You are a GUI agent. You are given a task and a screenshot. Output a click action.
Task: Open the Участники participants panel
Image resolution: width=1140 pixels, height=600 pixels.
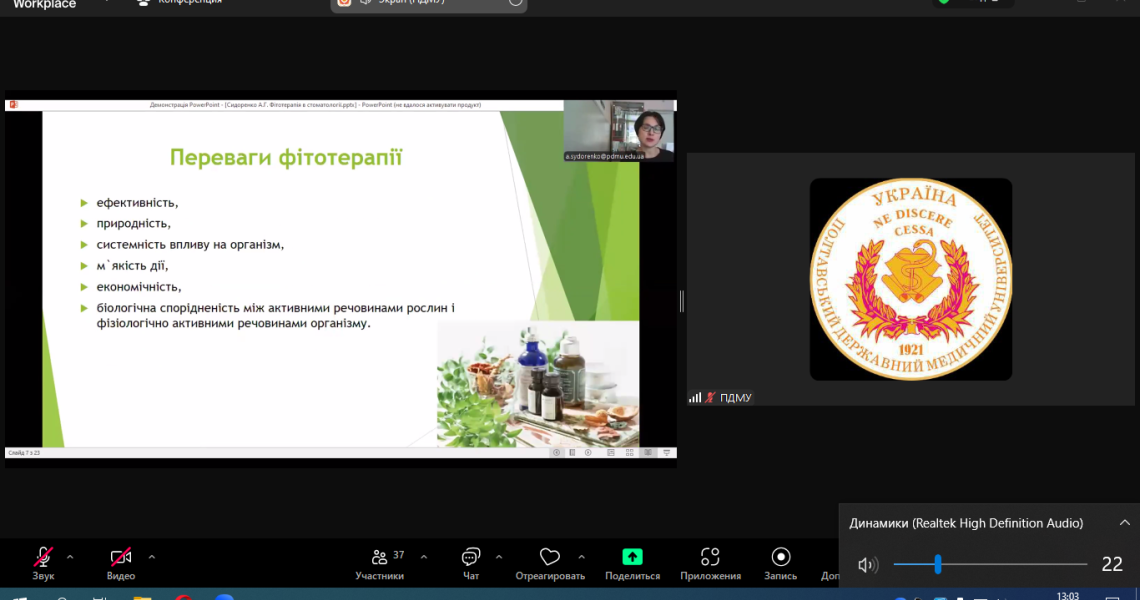pyautogui.click(x=380, y=564)
